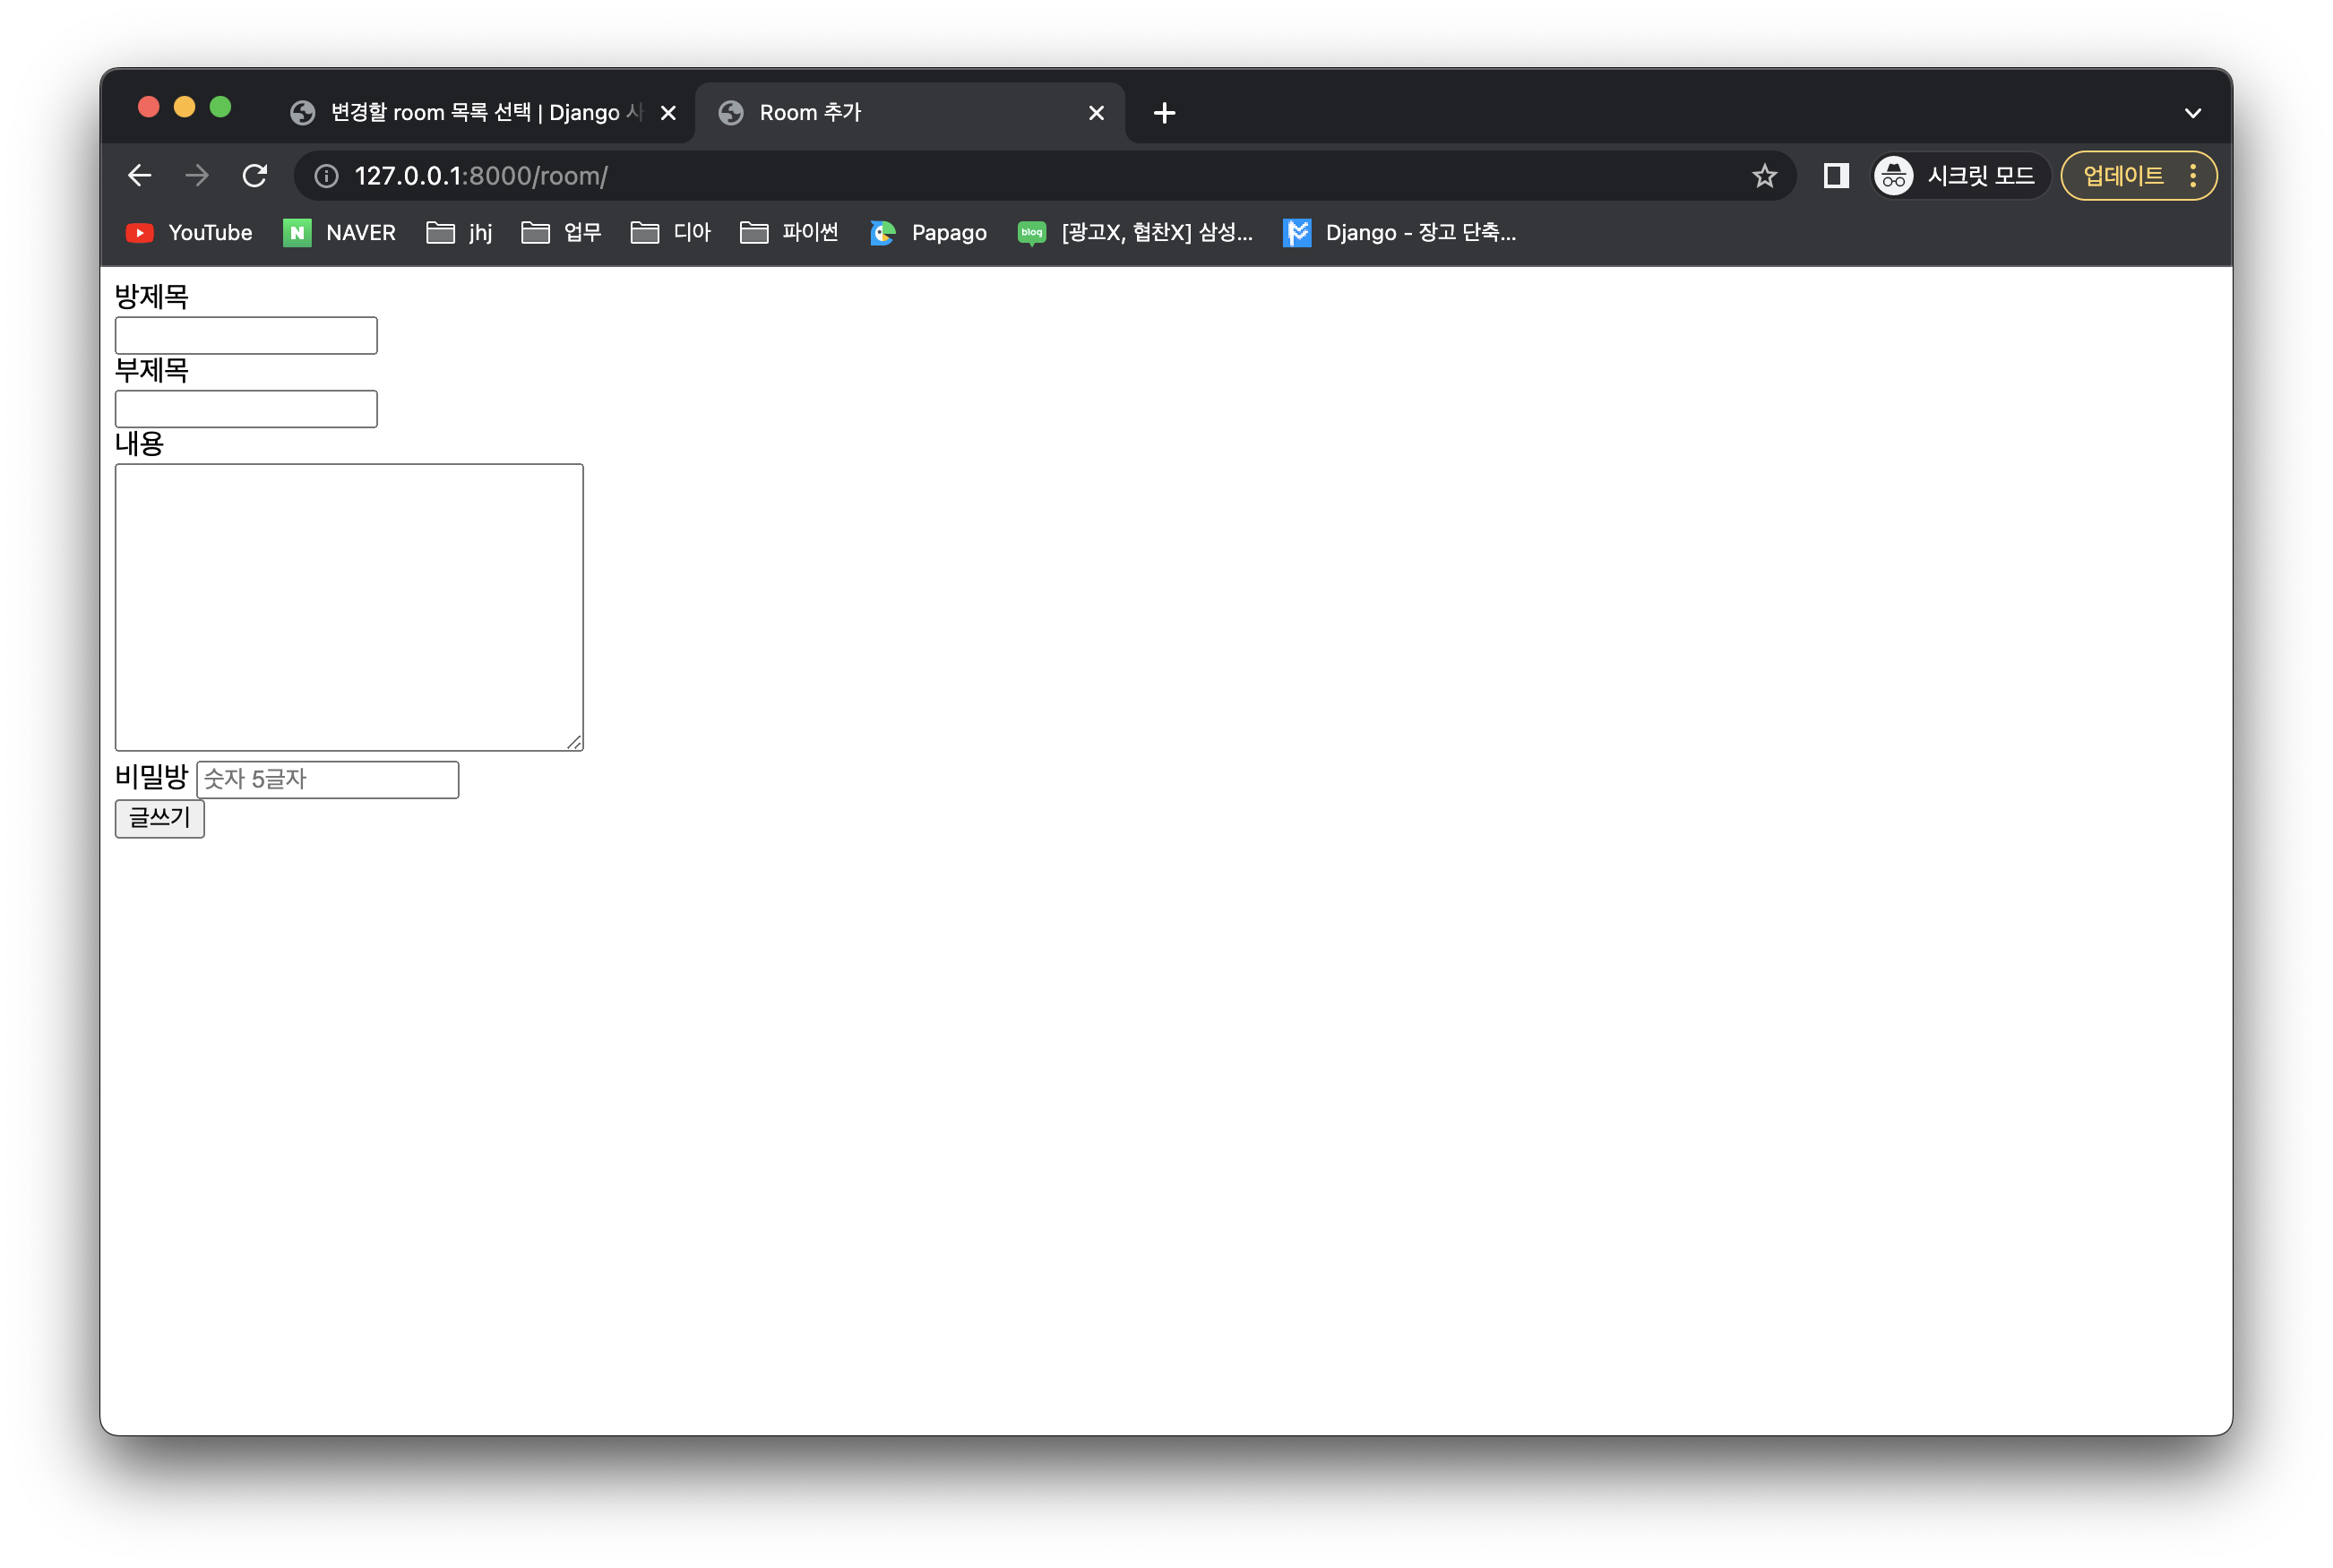Open the jhj bookmark folder

pyautogui.click(x=460, y=233)
